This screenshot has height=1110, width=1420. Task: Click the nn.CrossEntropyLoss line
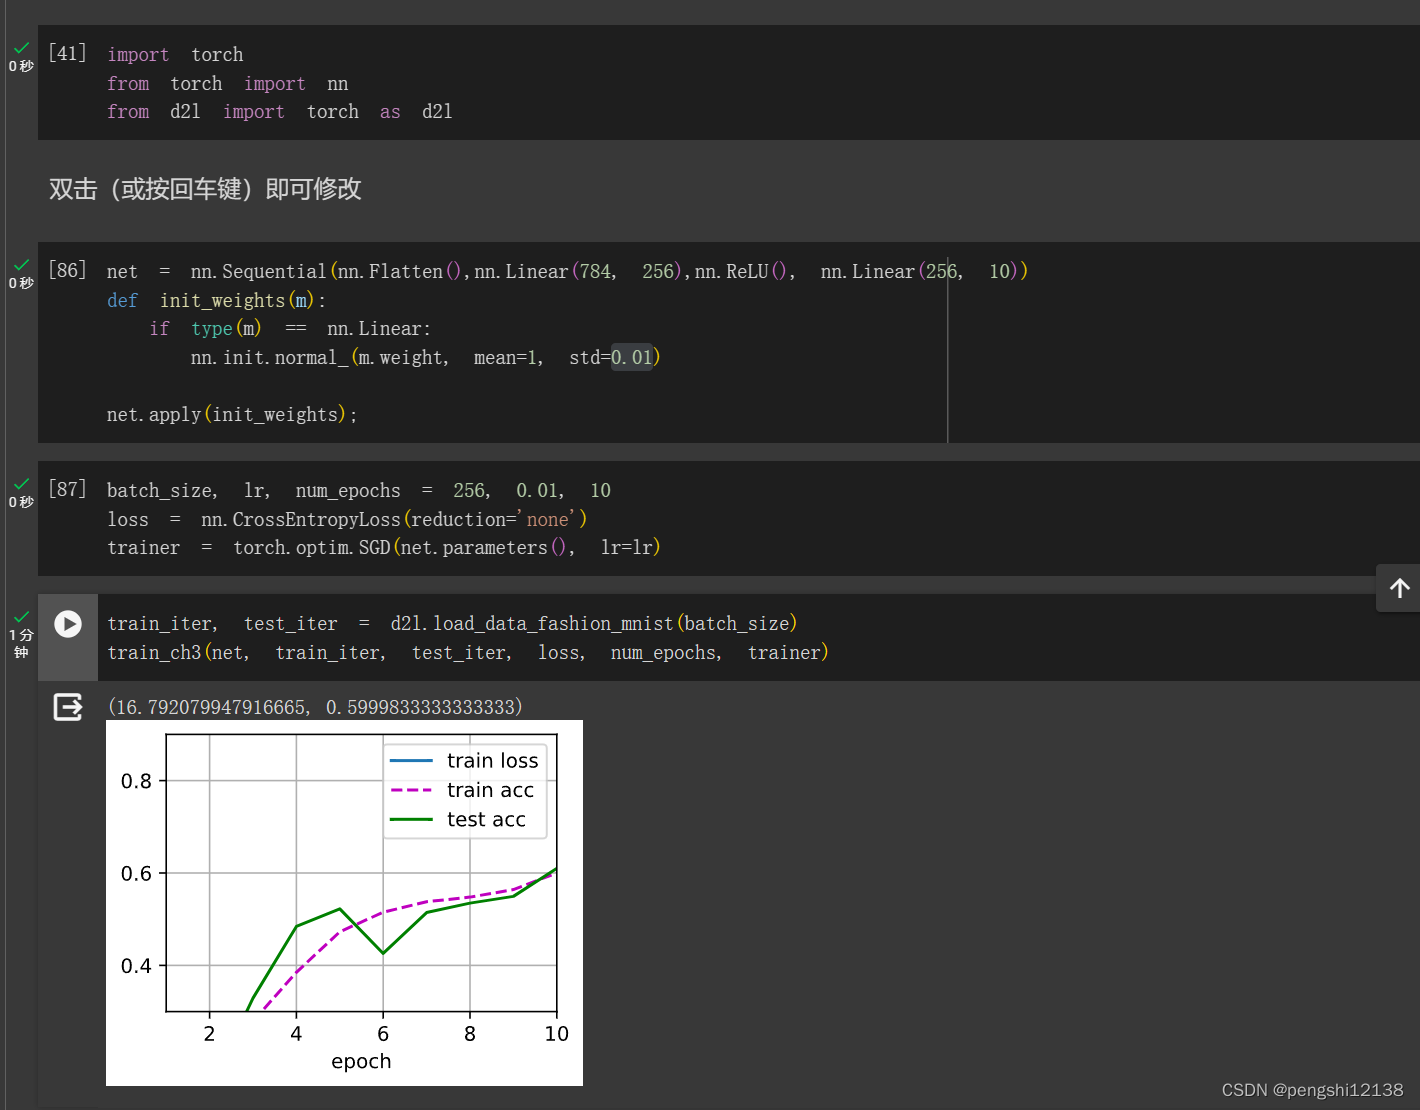click(347, 520)
